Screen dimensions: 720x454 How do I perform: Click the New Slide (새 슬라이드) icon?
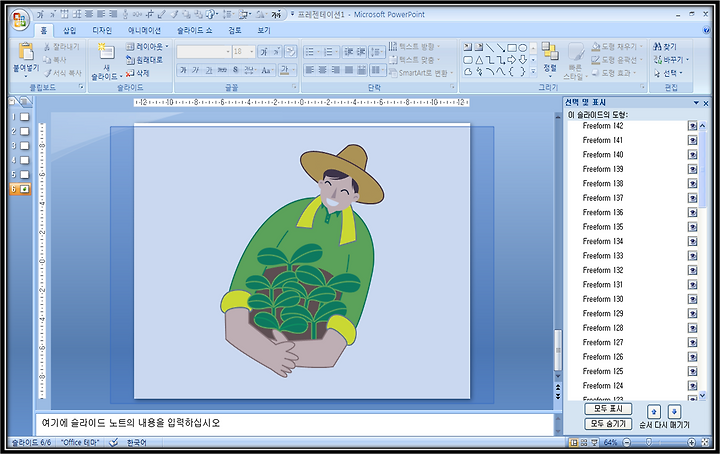click(106, 52)
